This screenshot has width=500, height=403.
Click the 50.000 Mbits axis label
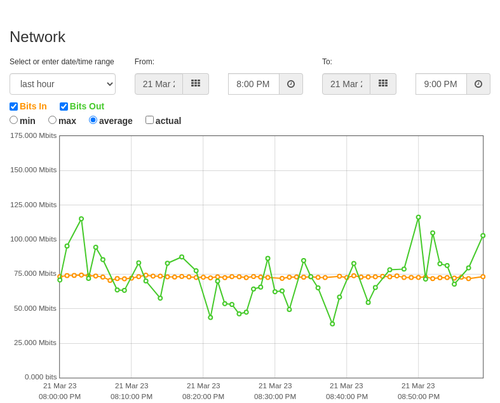click(x=35, y=308)
